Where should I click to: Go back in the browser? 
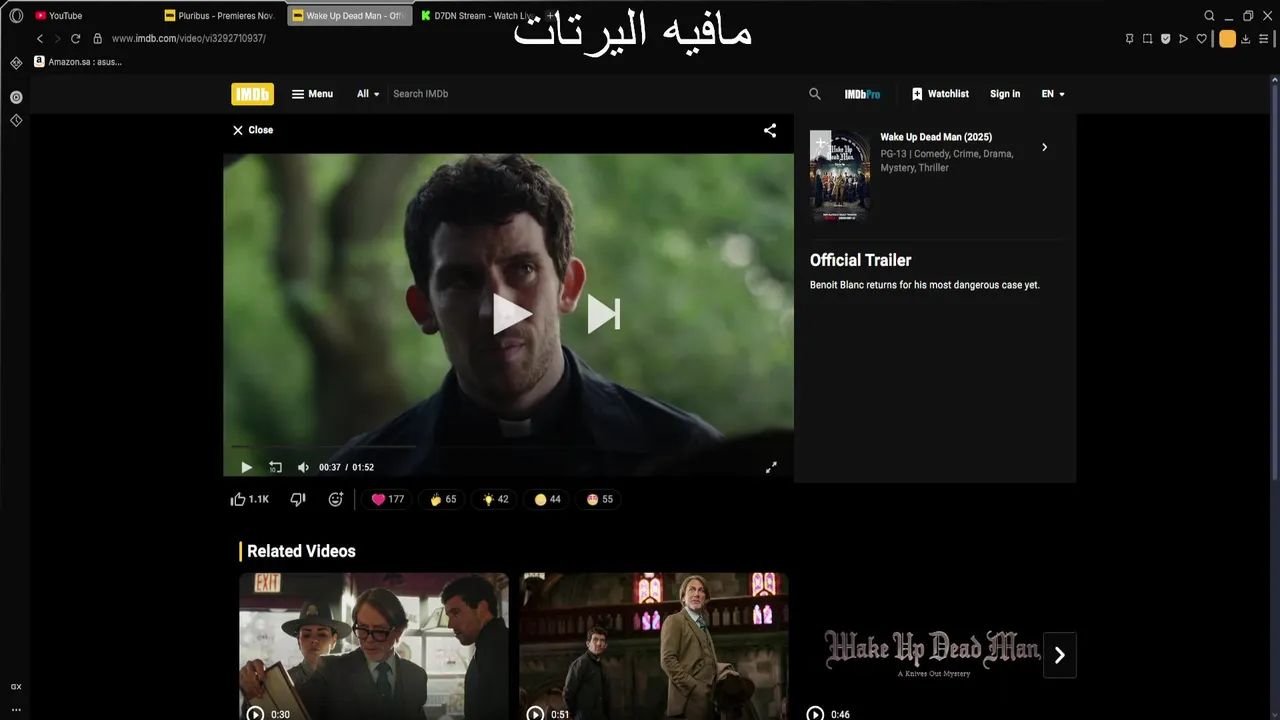[x=40, y=39]
